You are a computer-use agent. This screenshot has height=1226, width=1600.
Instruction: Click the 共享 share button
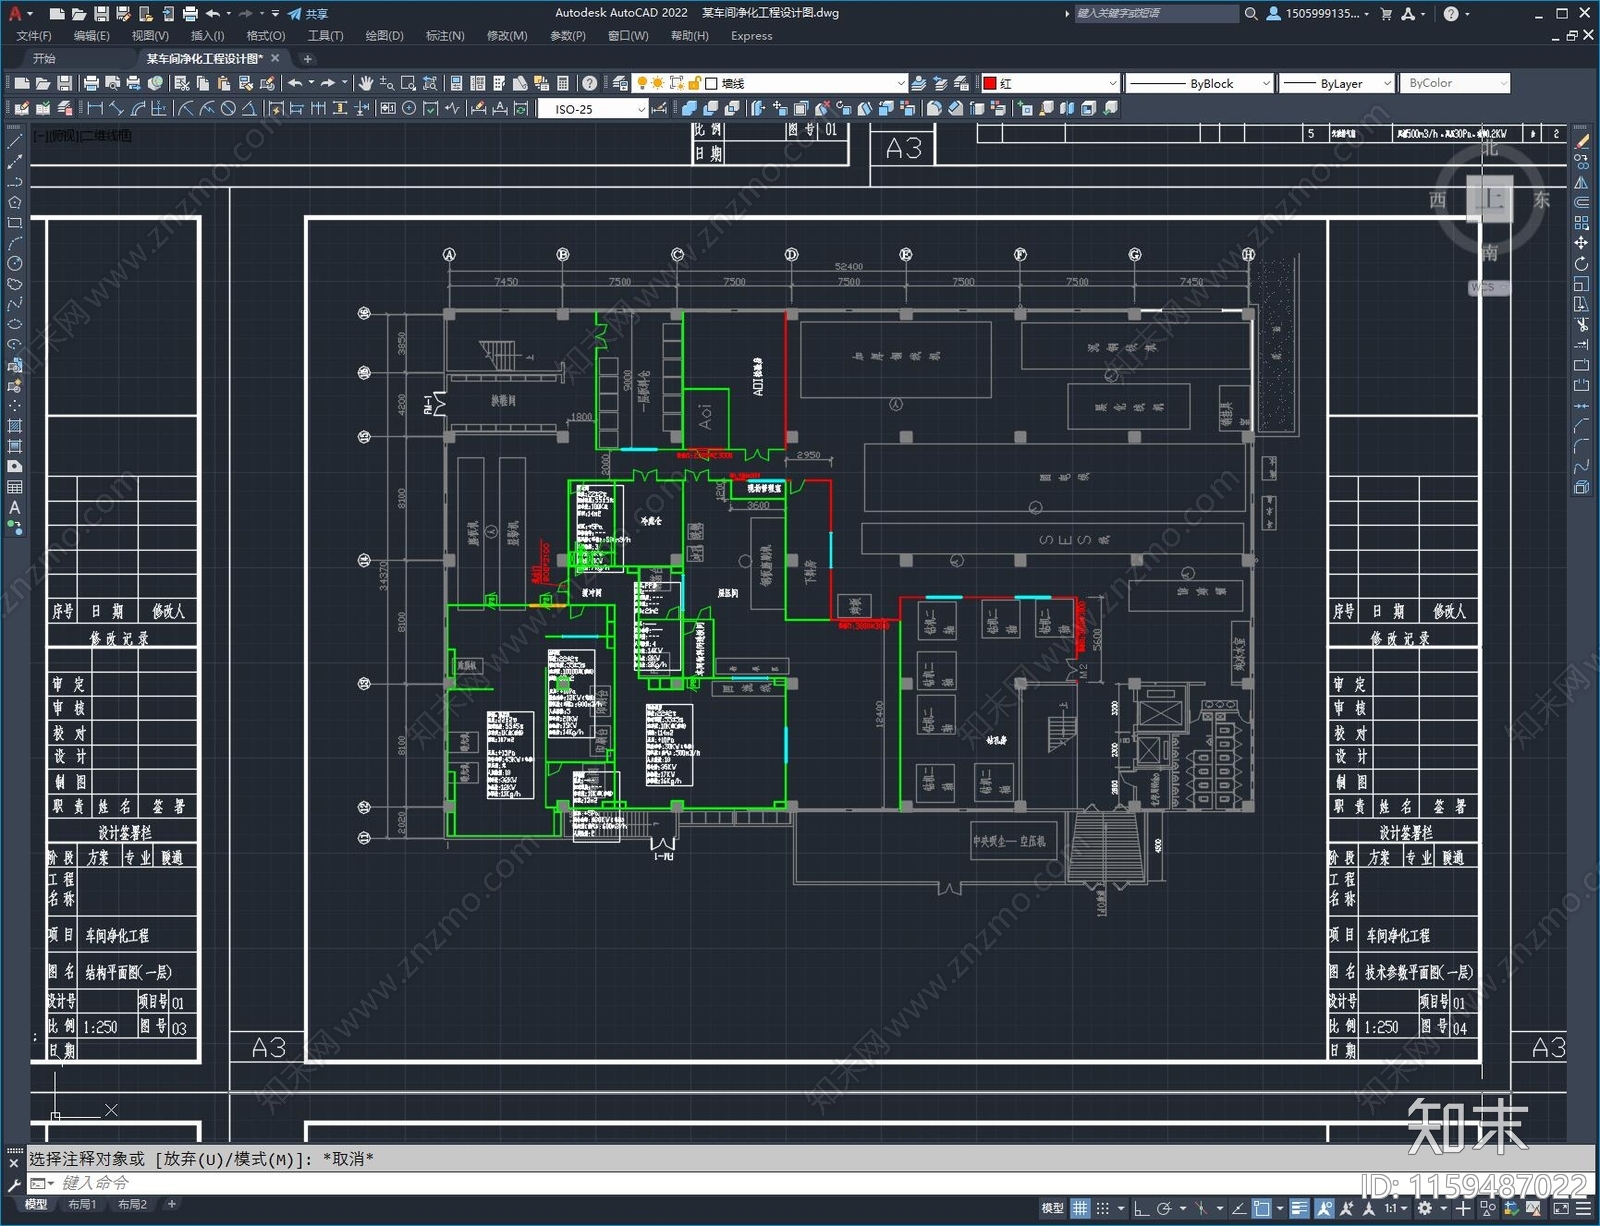pos(308,14)
